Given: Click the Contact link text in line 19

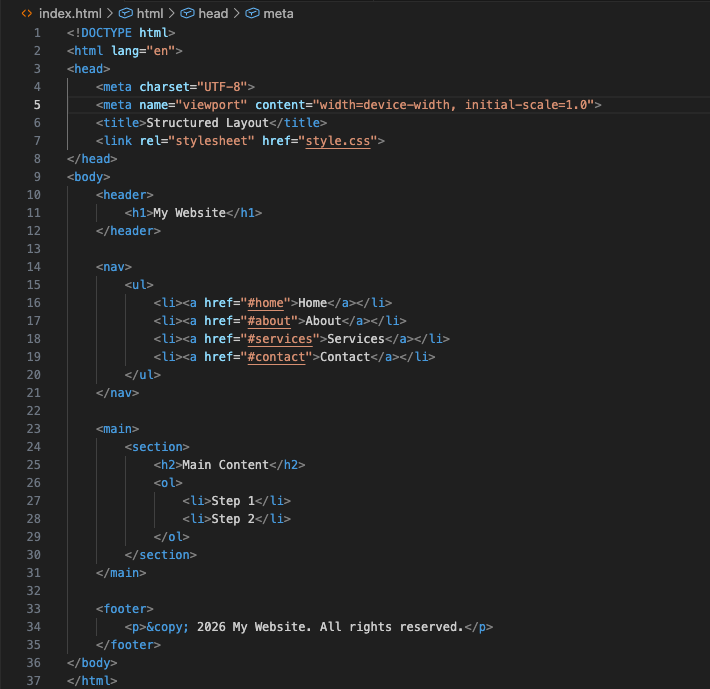Looking at the screenshot, I should point(345,357).
